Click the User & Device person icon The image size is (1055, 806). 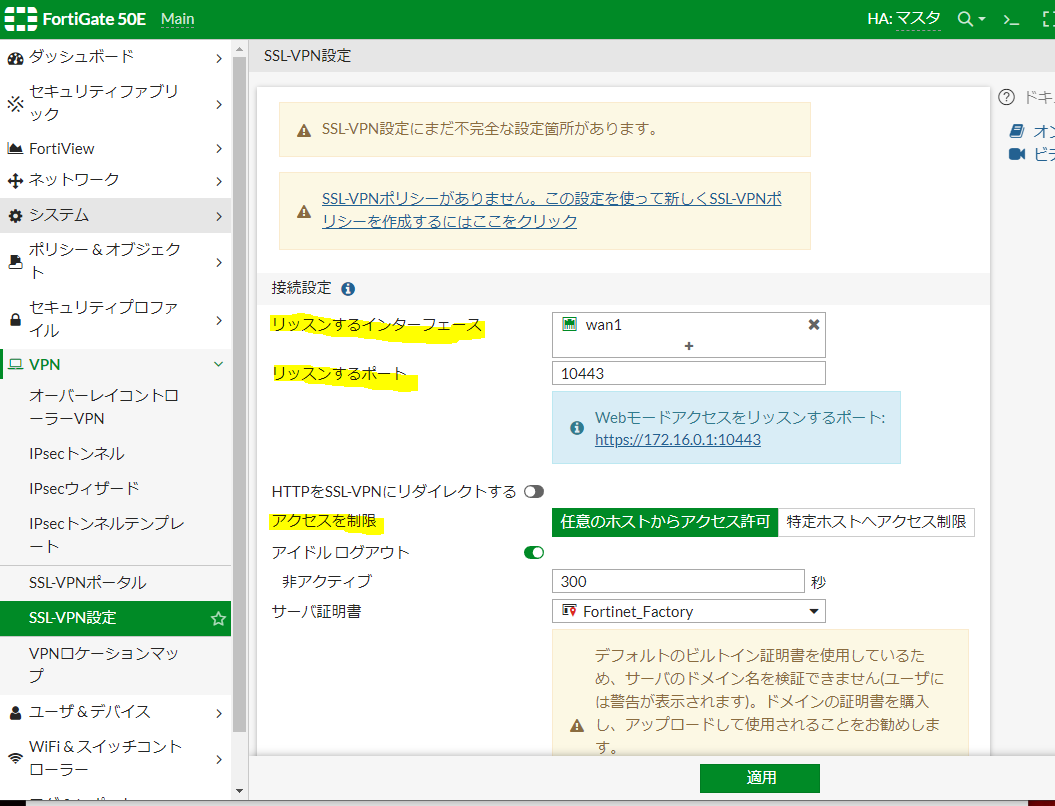(x=15, y=712)
